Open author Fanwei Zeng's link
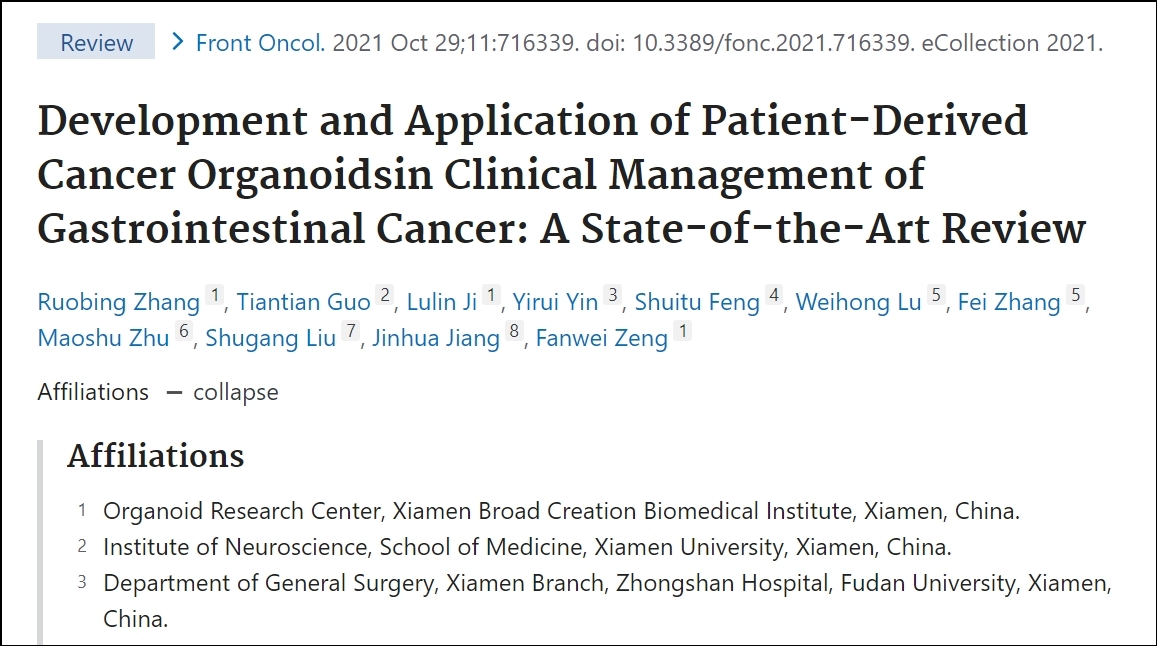The height and width of the screenshot is (646, 1157). click(601, 338)
